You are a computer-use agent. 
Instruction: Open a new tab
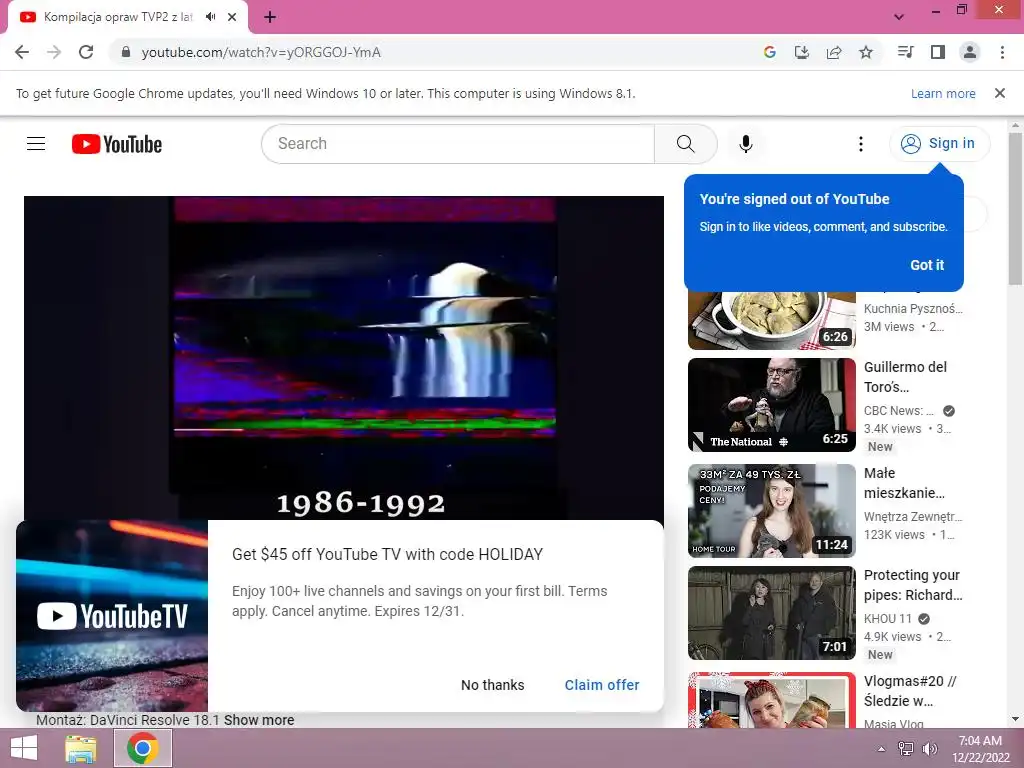click(x=270, y=17)
